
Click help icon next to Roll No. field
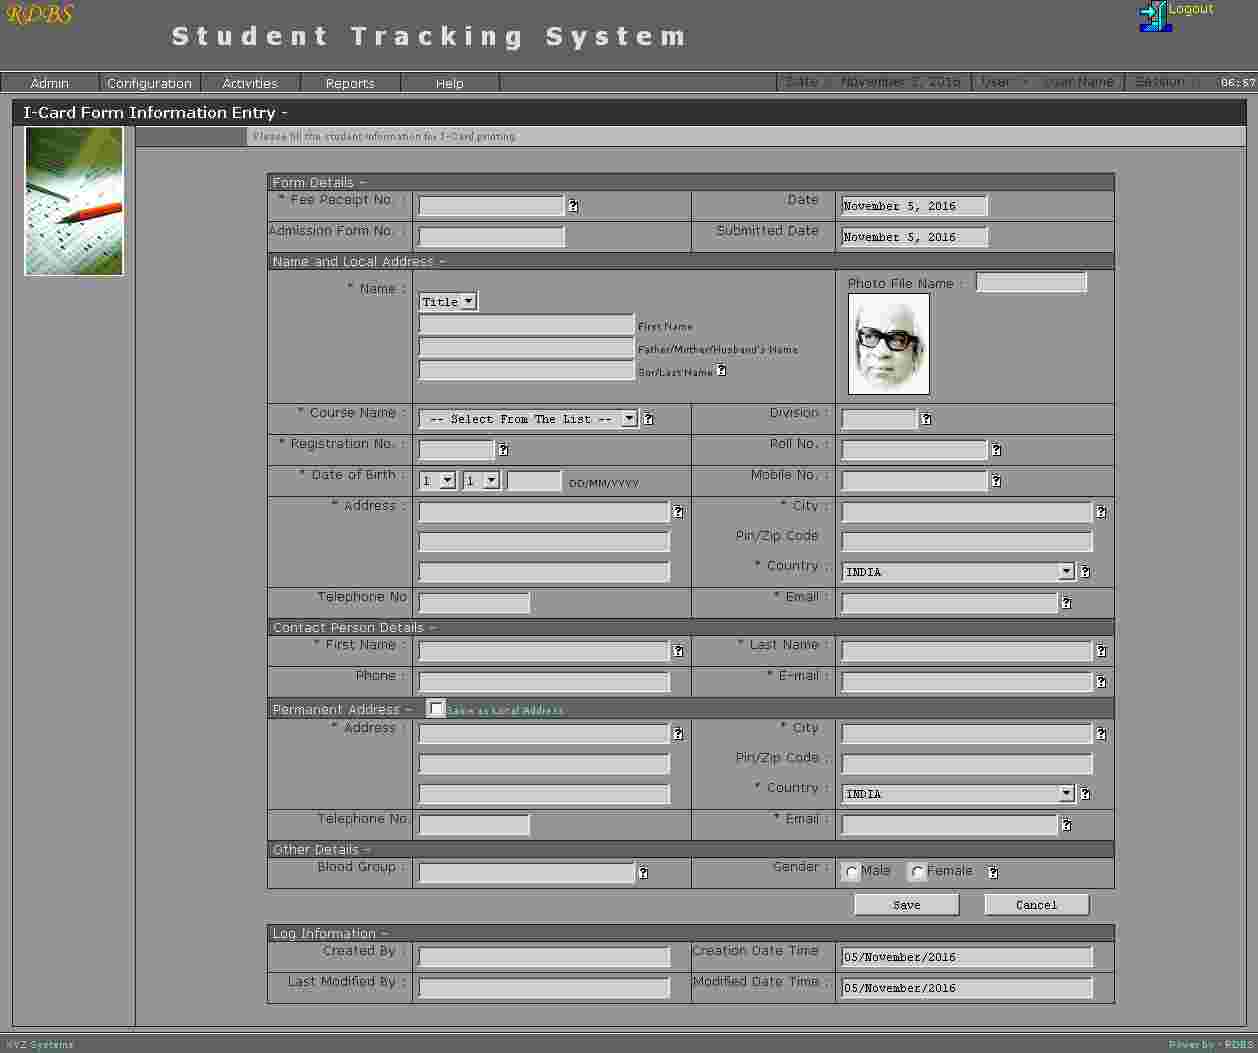click(996, 450)
